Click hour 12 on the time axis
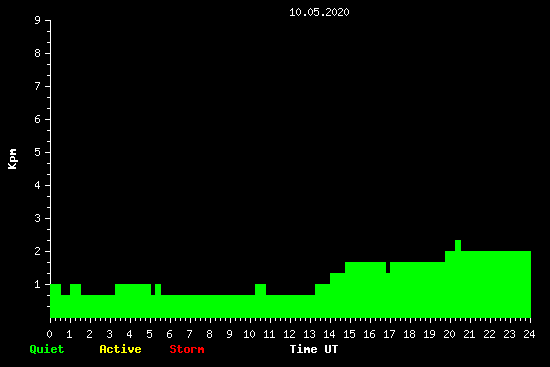This screenshot has height=367, width=550. (289, 334)
